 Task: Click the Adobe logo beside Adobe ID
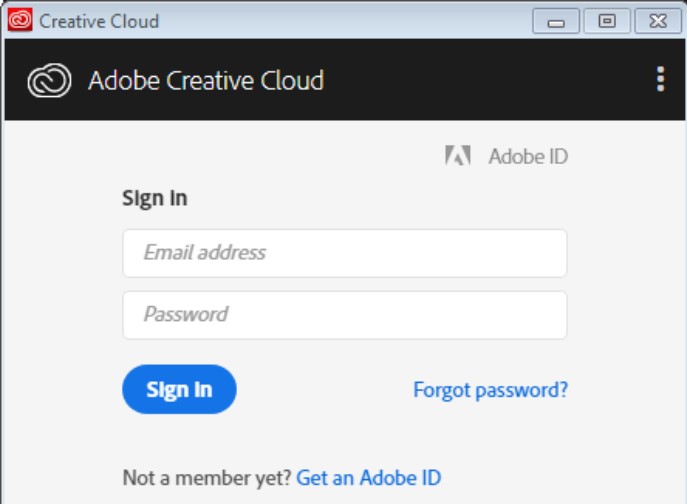pyautogui.click(x=458, y=156)
